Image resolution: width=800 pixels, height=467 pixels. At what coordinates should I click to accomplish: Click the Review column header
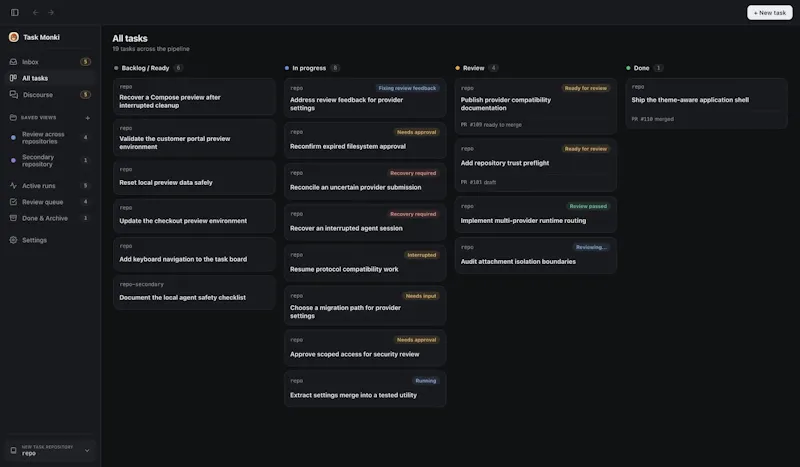coord(473,68)
